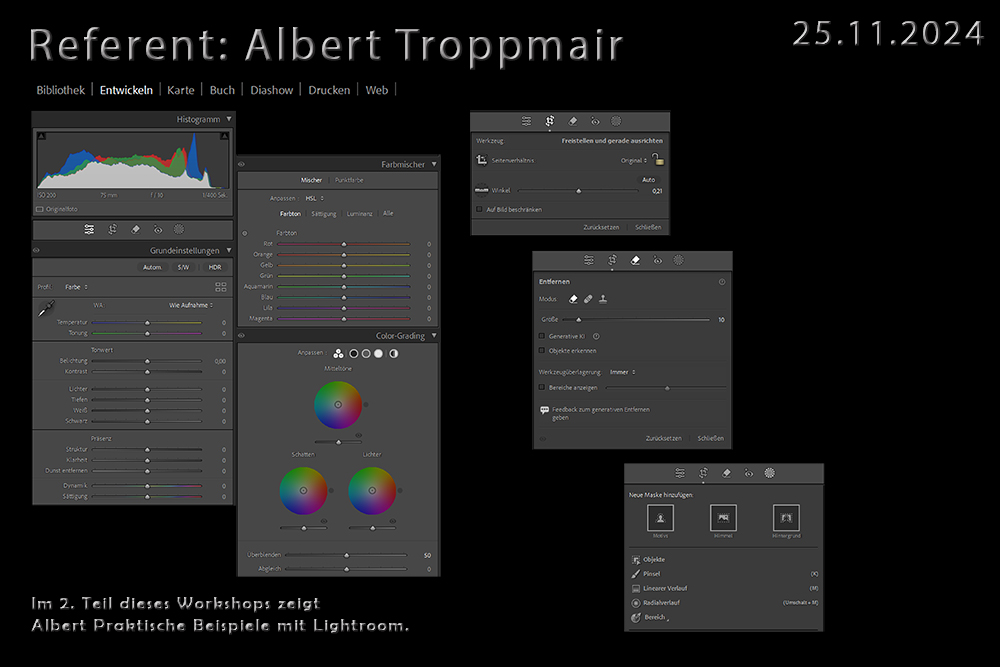The height and width of the screenshot is (667, 1000).
Task: Choose the eraser mode icon under Entfernen
Action: (x=573, y=298)
